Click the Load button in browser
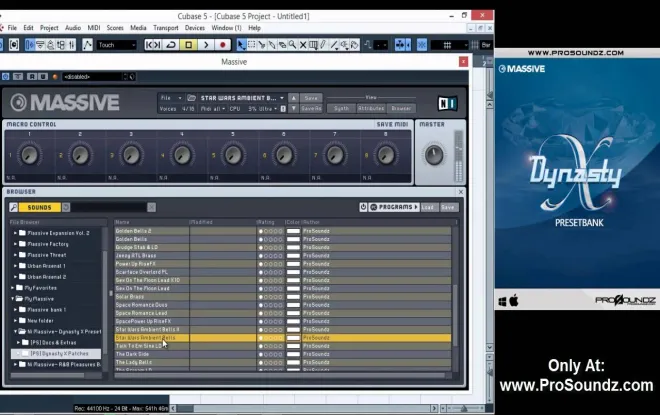Viewport: 660px width, 415px height. [x=428, y=207]
